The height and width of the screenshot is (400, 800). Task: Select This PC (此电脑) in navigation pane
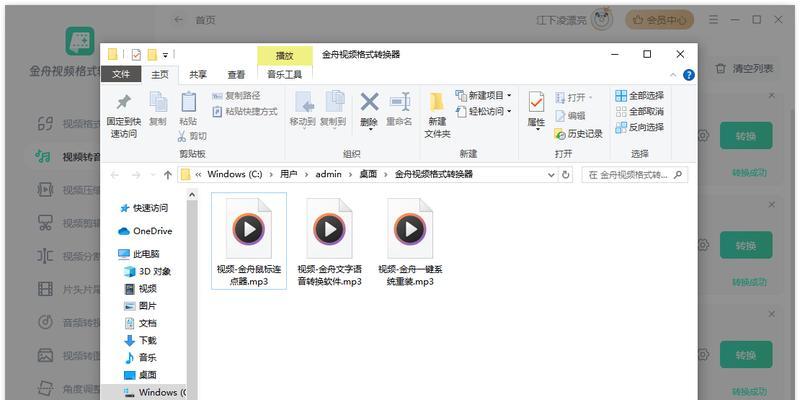click(x=139, y=254)
